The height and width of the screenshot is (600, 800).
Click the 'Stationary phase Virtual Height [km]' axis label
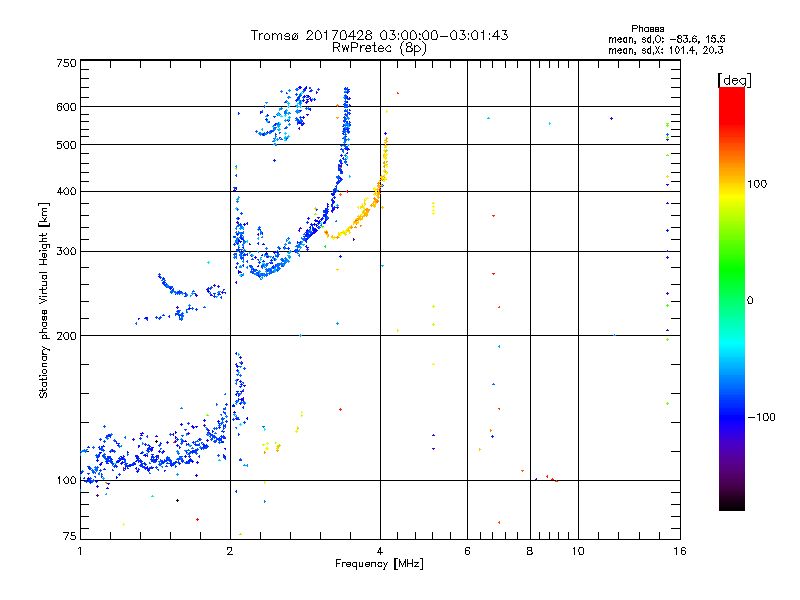(44, 300)
